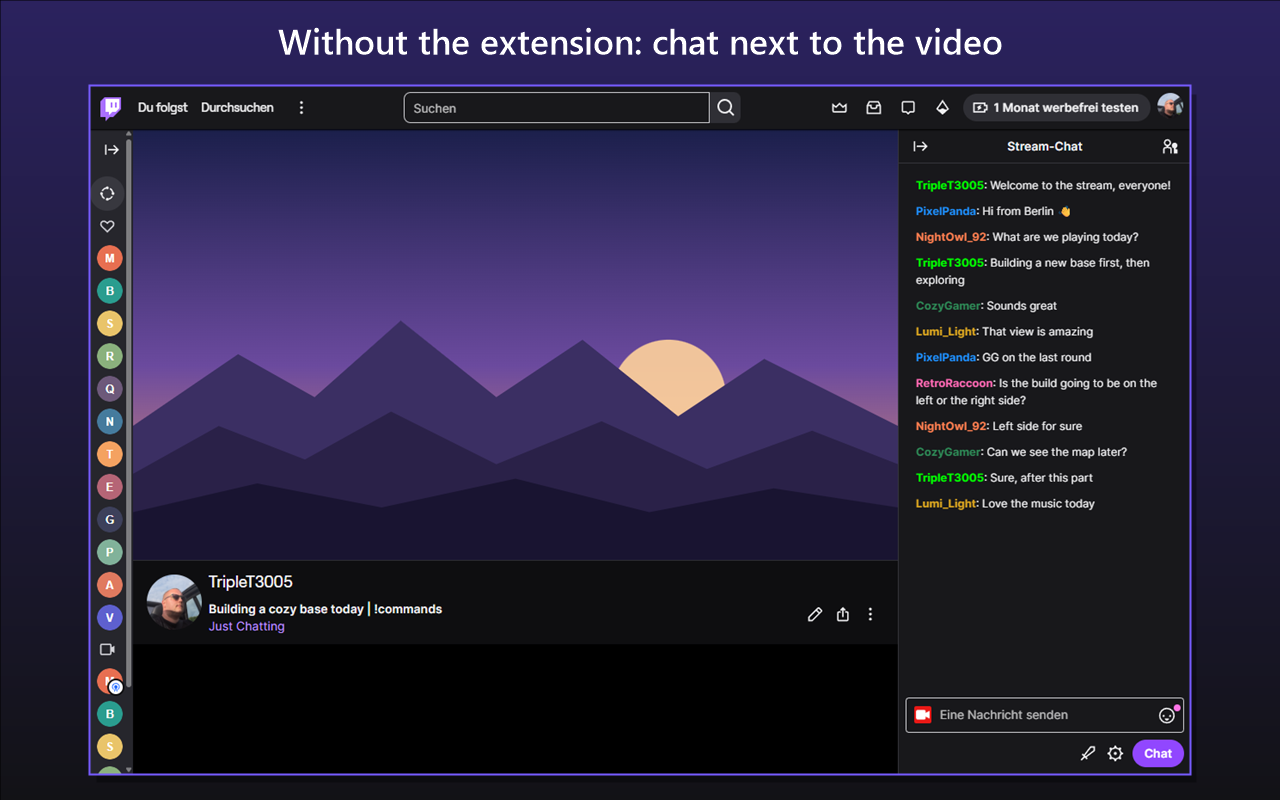The image size is (1280, 800).
Task: Go to the "Du folgst" tab
Action: tap(163, 108)
